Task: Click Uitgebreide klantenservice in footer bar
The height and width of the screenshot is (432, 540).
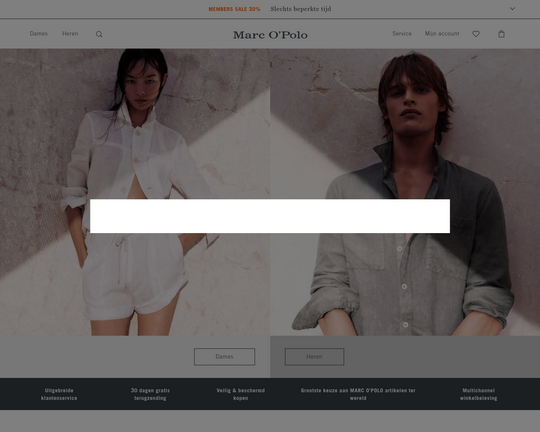Action: [59, 394]
